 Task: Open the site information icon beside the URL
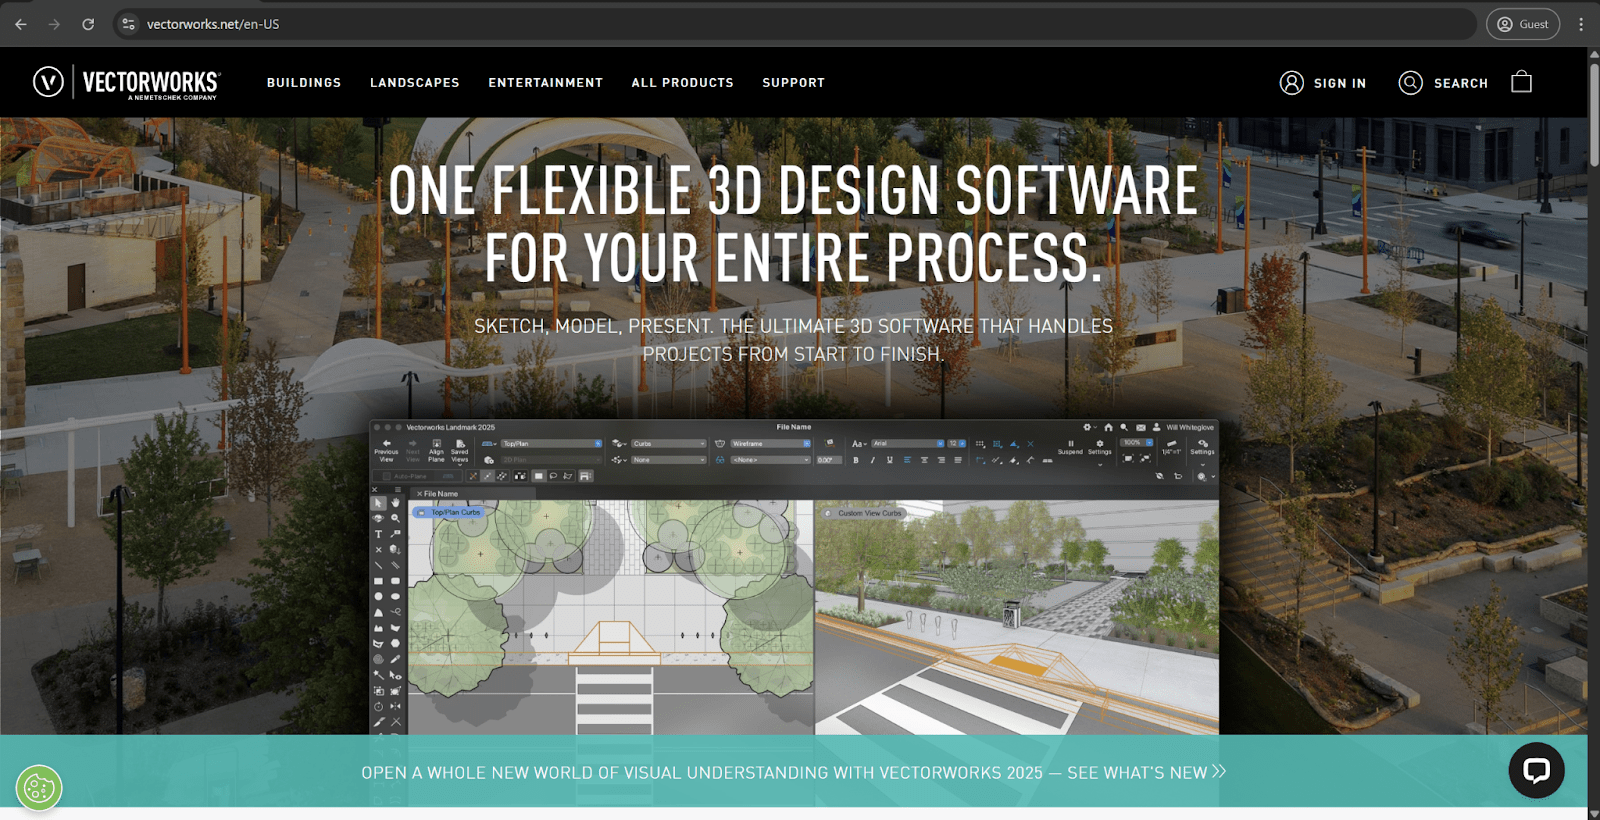(128, 24)
